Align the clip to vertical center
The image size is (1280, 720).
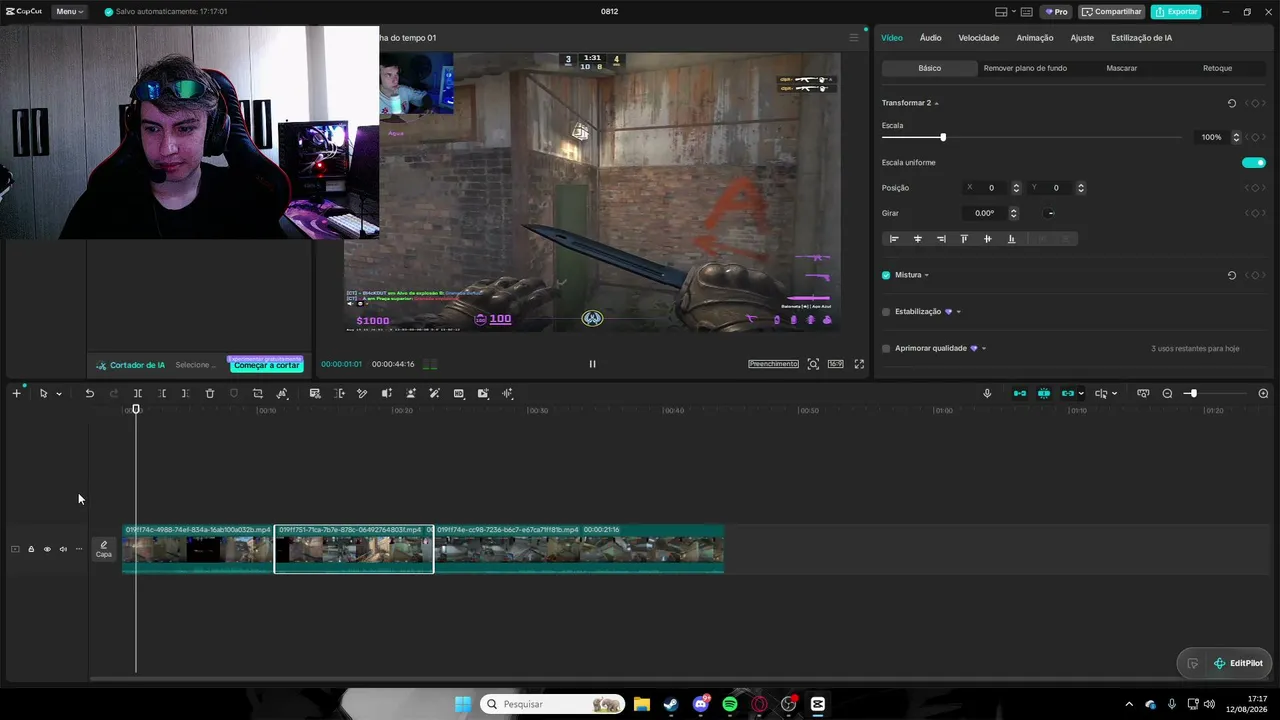coord(988,239)
